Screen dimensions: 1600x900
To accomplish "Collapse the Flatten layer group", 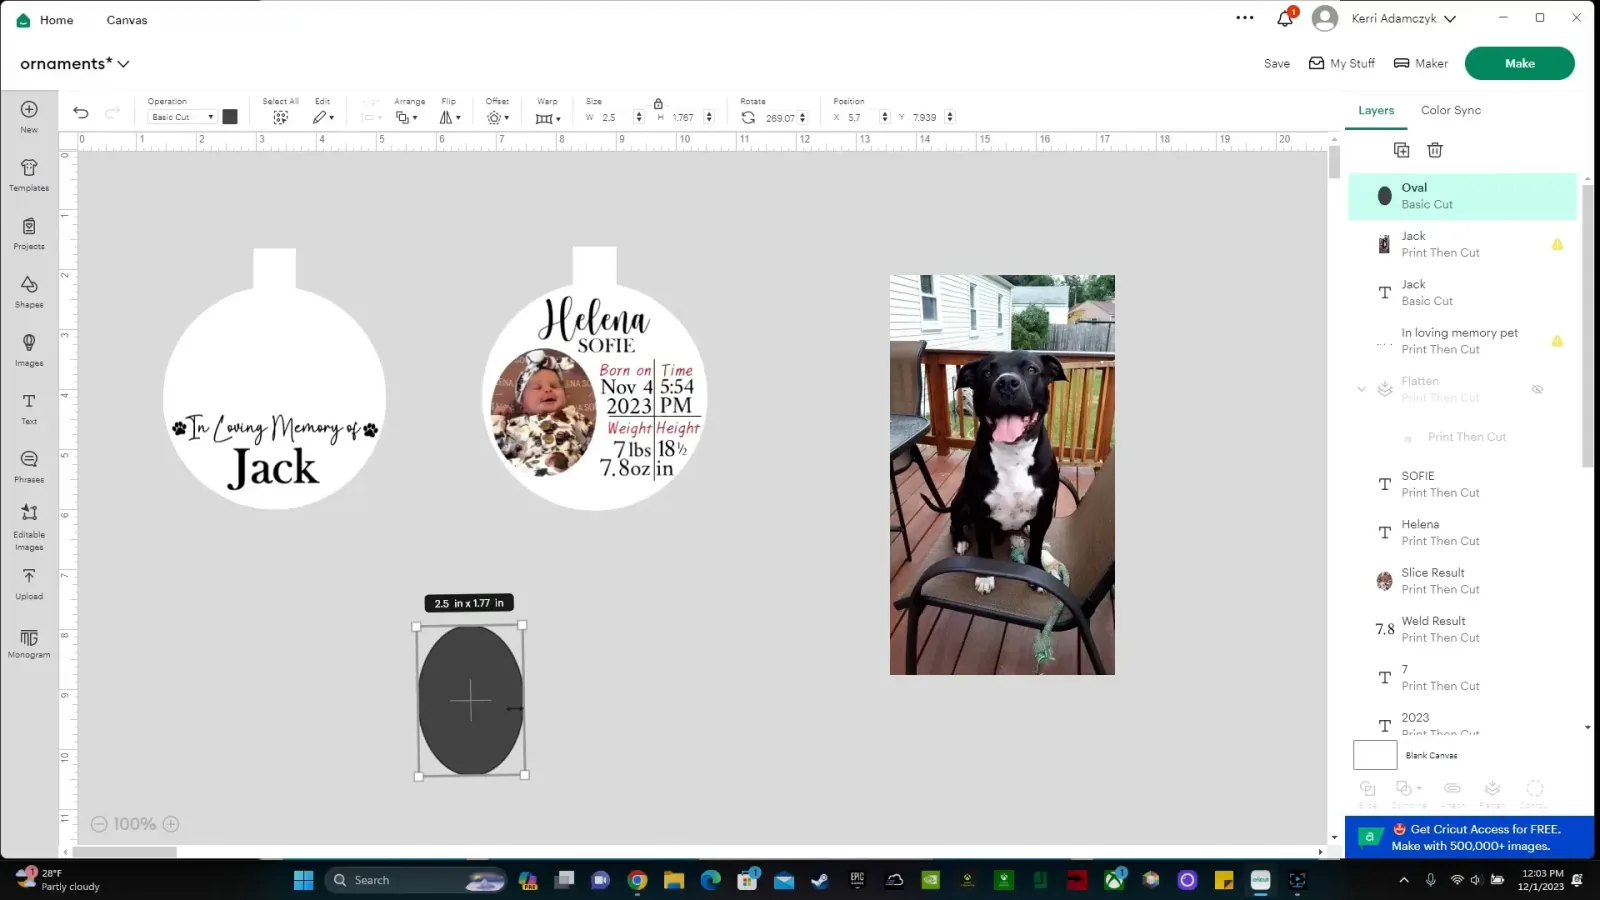I will [x=1361, y=389].
